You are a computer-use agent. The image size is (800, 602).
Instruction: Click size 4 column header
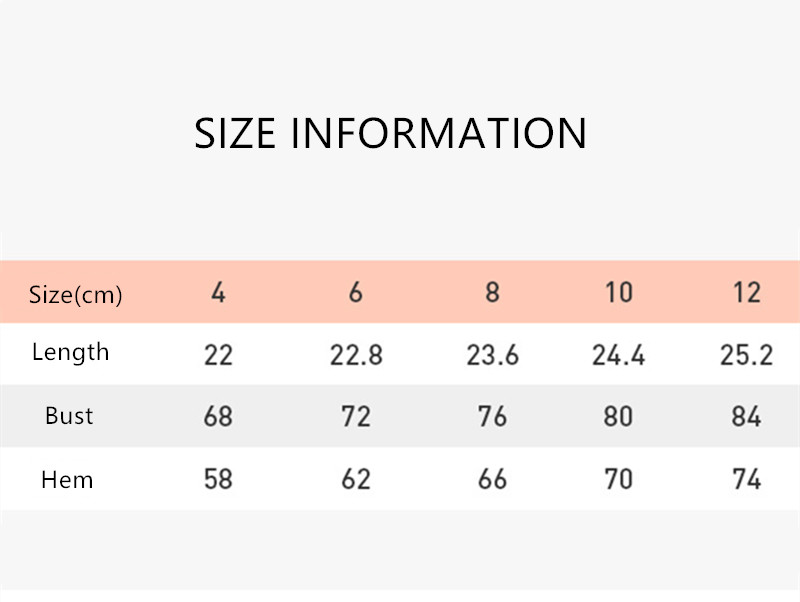pyautogui.click(x=218, y=293)
